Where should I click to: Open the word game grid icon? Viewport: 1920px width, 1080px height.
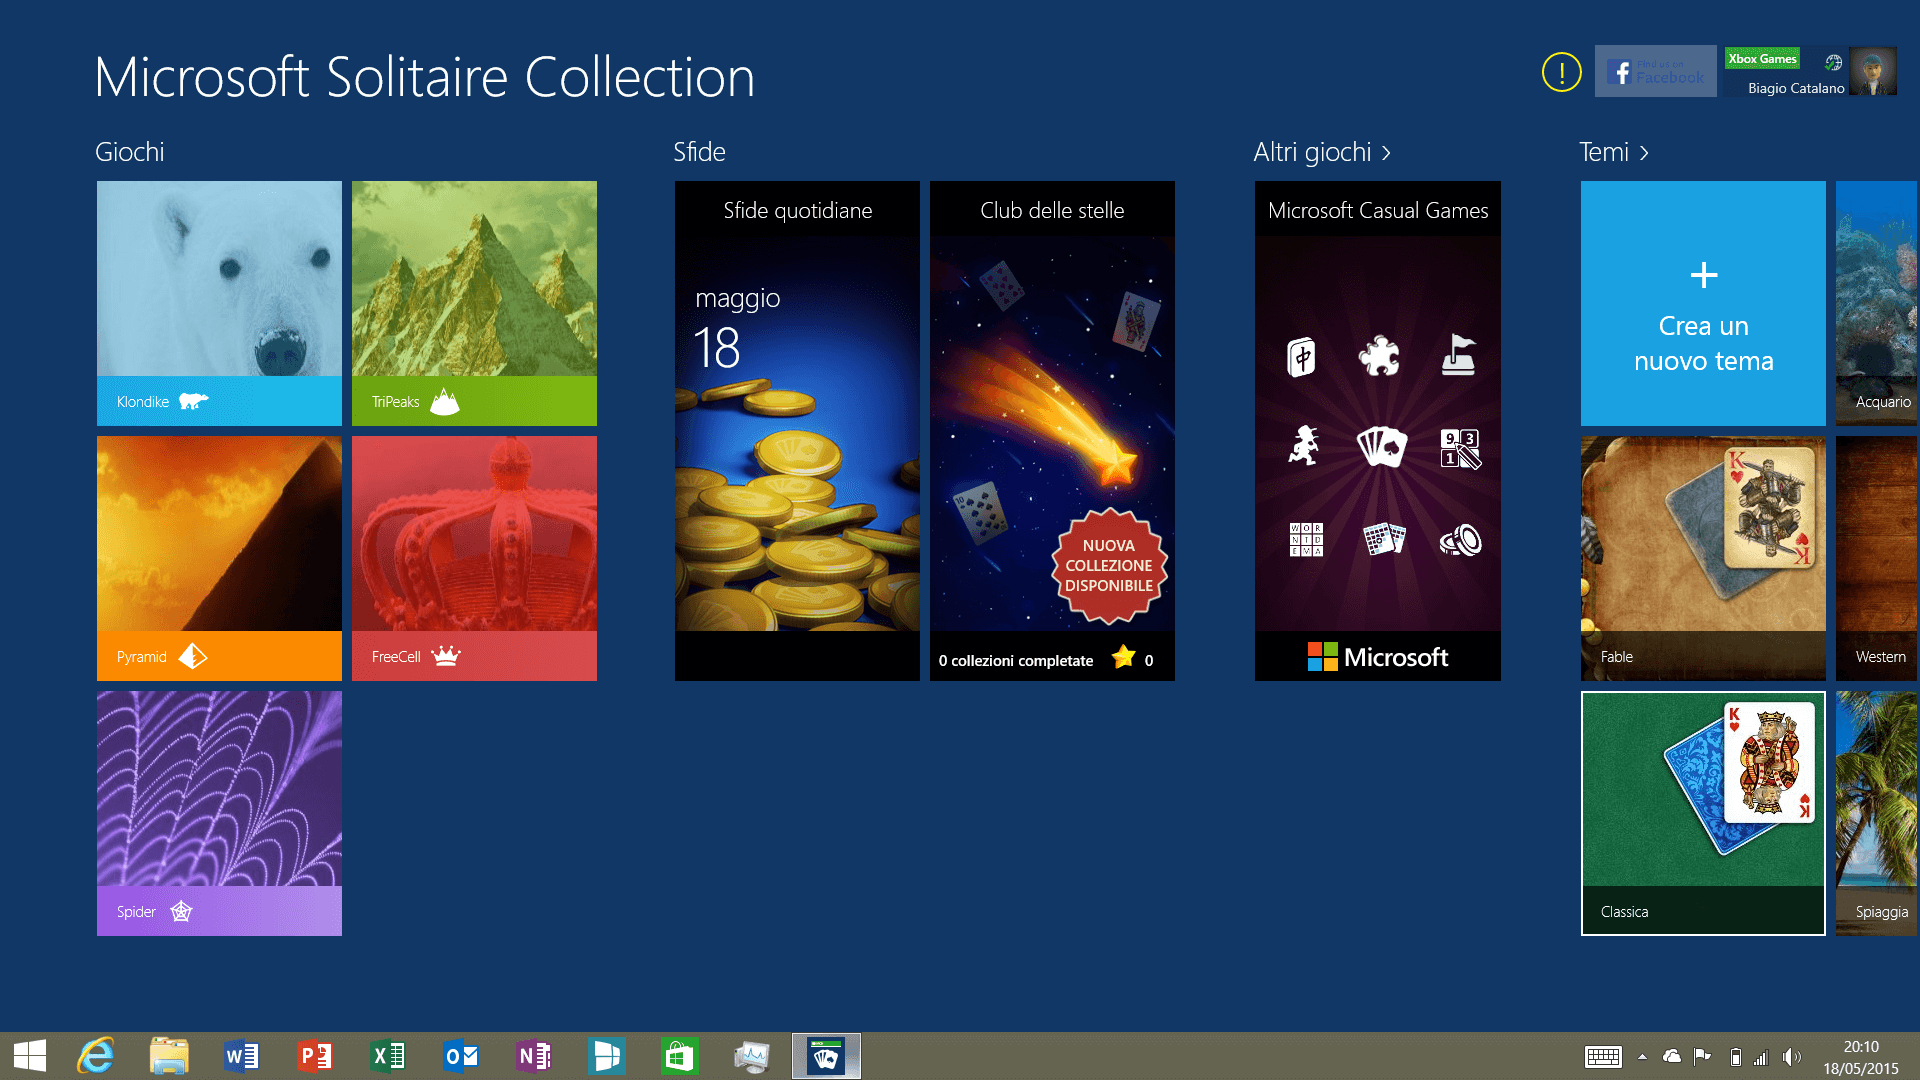(1306, 539)
